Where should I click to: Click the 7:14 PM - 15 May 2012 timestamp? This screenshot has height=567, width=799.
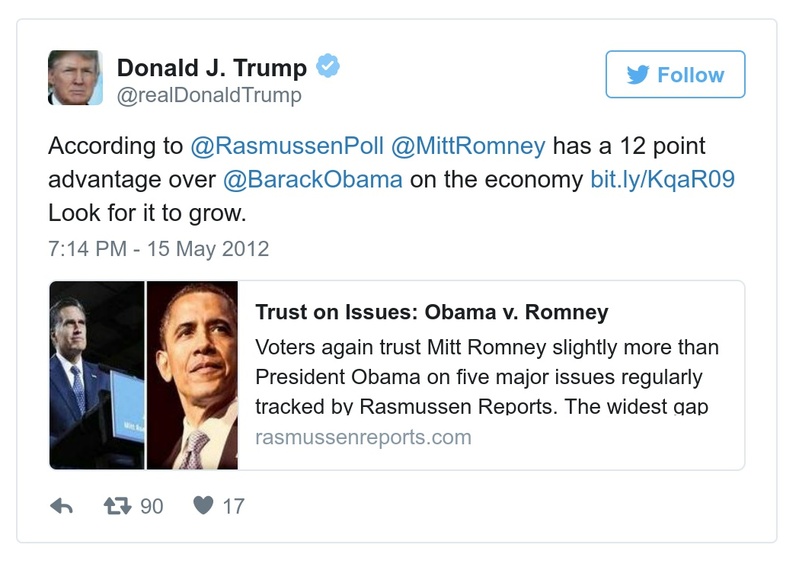[159, 248]
